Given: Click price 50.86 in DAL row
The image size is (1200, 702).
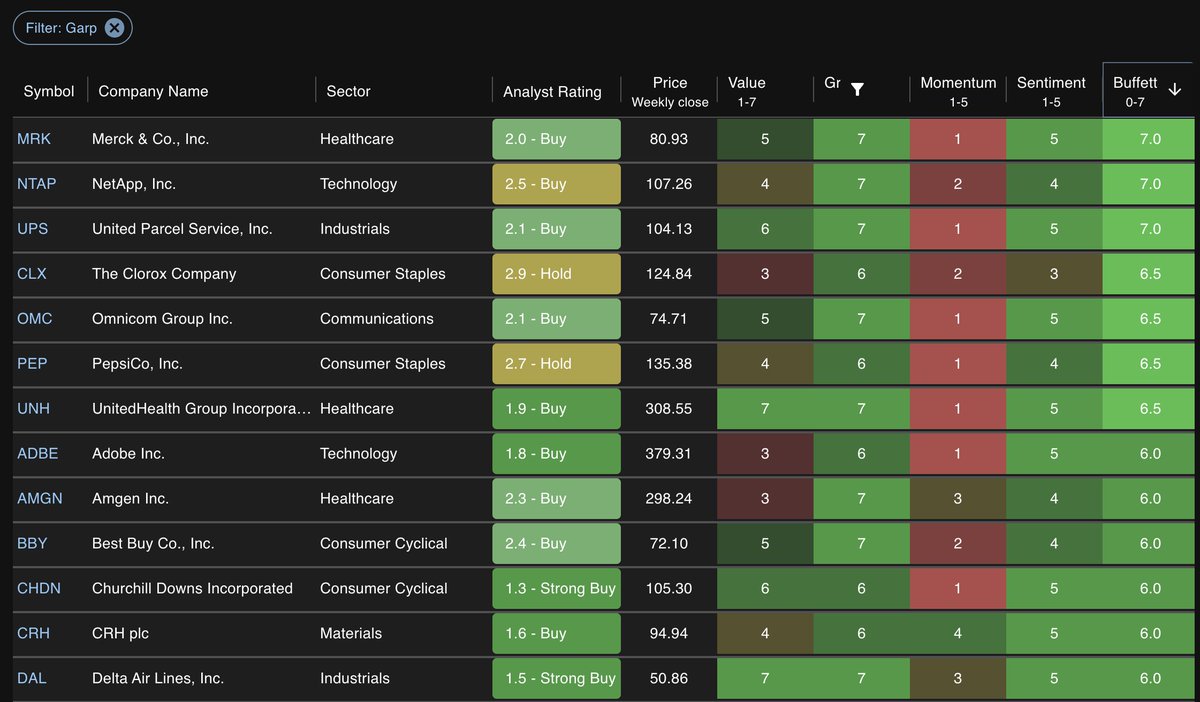Looking at the screenshot, I should 669,679.
